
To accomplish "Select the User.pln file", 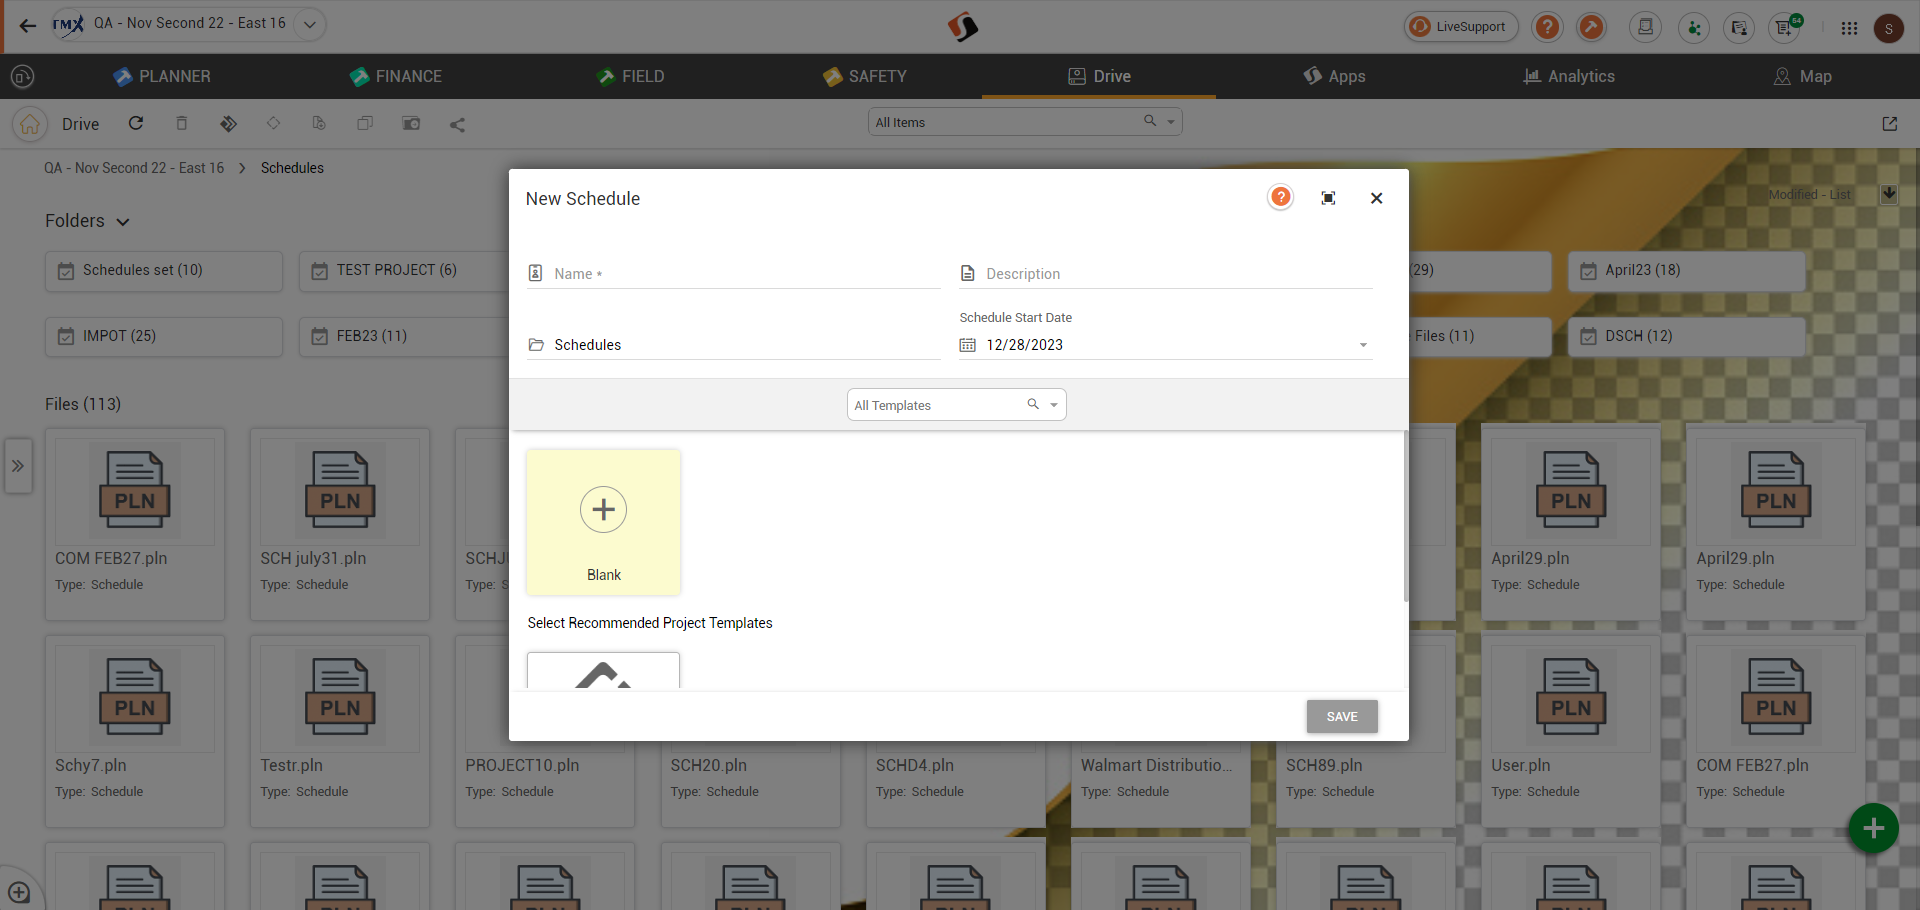I will click(1570, 731).
